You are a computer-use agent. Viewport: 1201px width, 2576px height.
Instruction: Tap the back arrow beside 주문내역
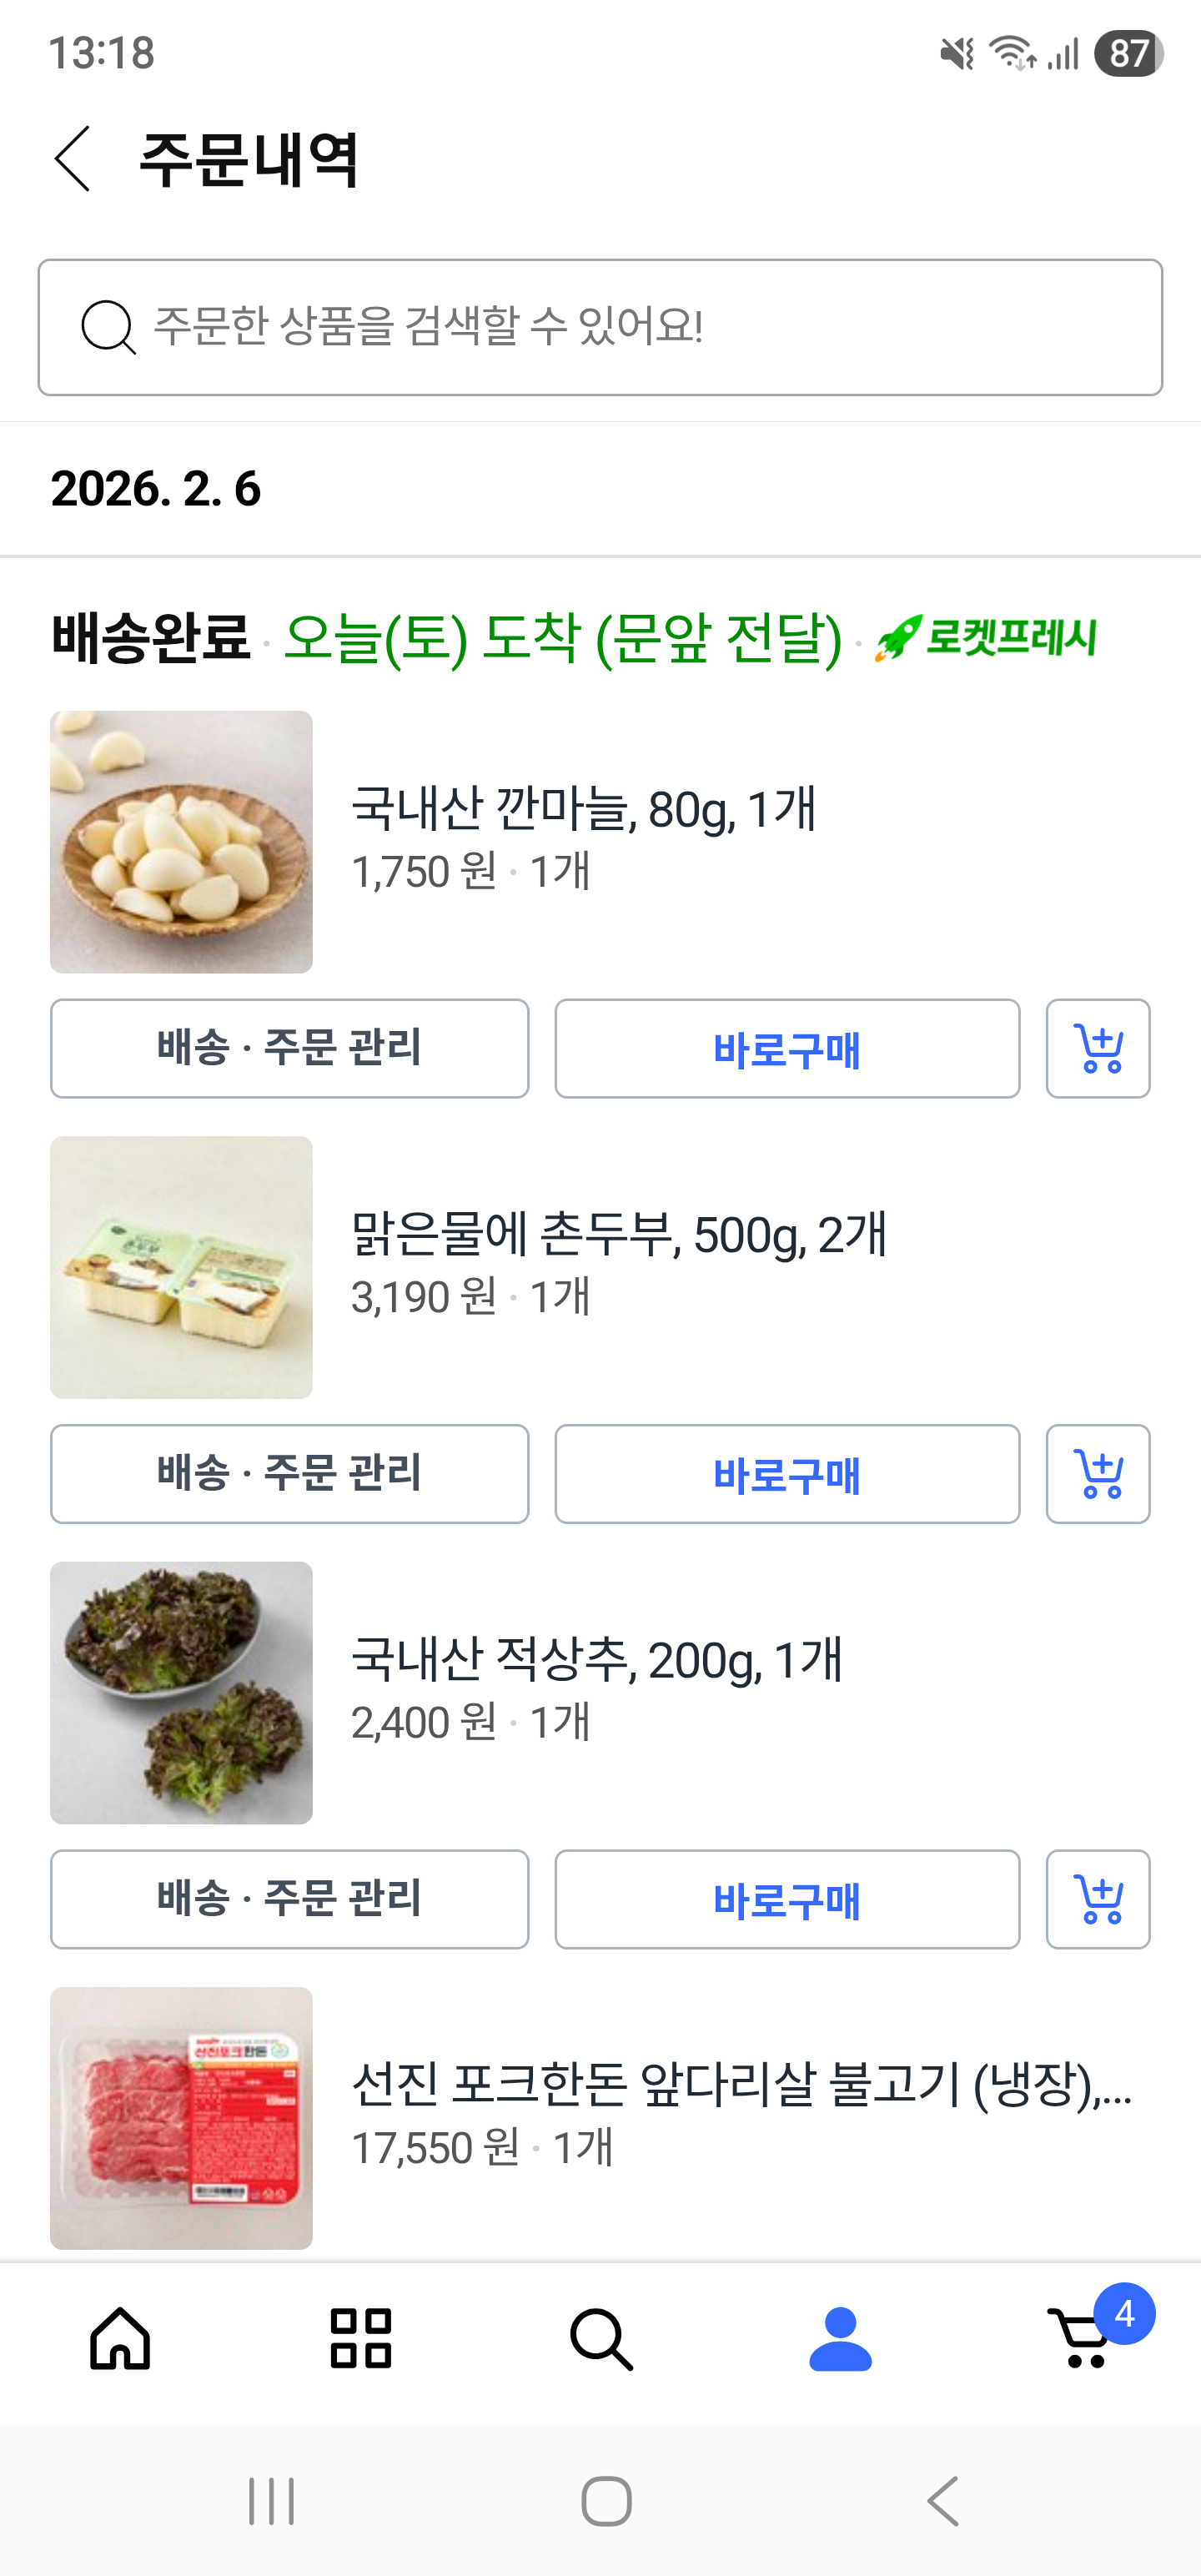pyautogui.click(x=73, y=159)
